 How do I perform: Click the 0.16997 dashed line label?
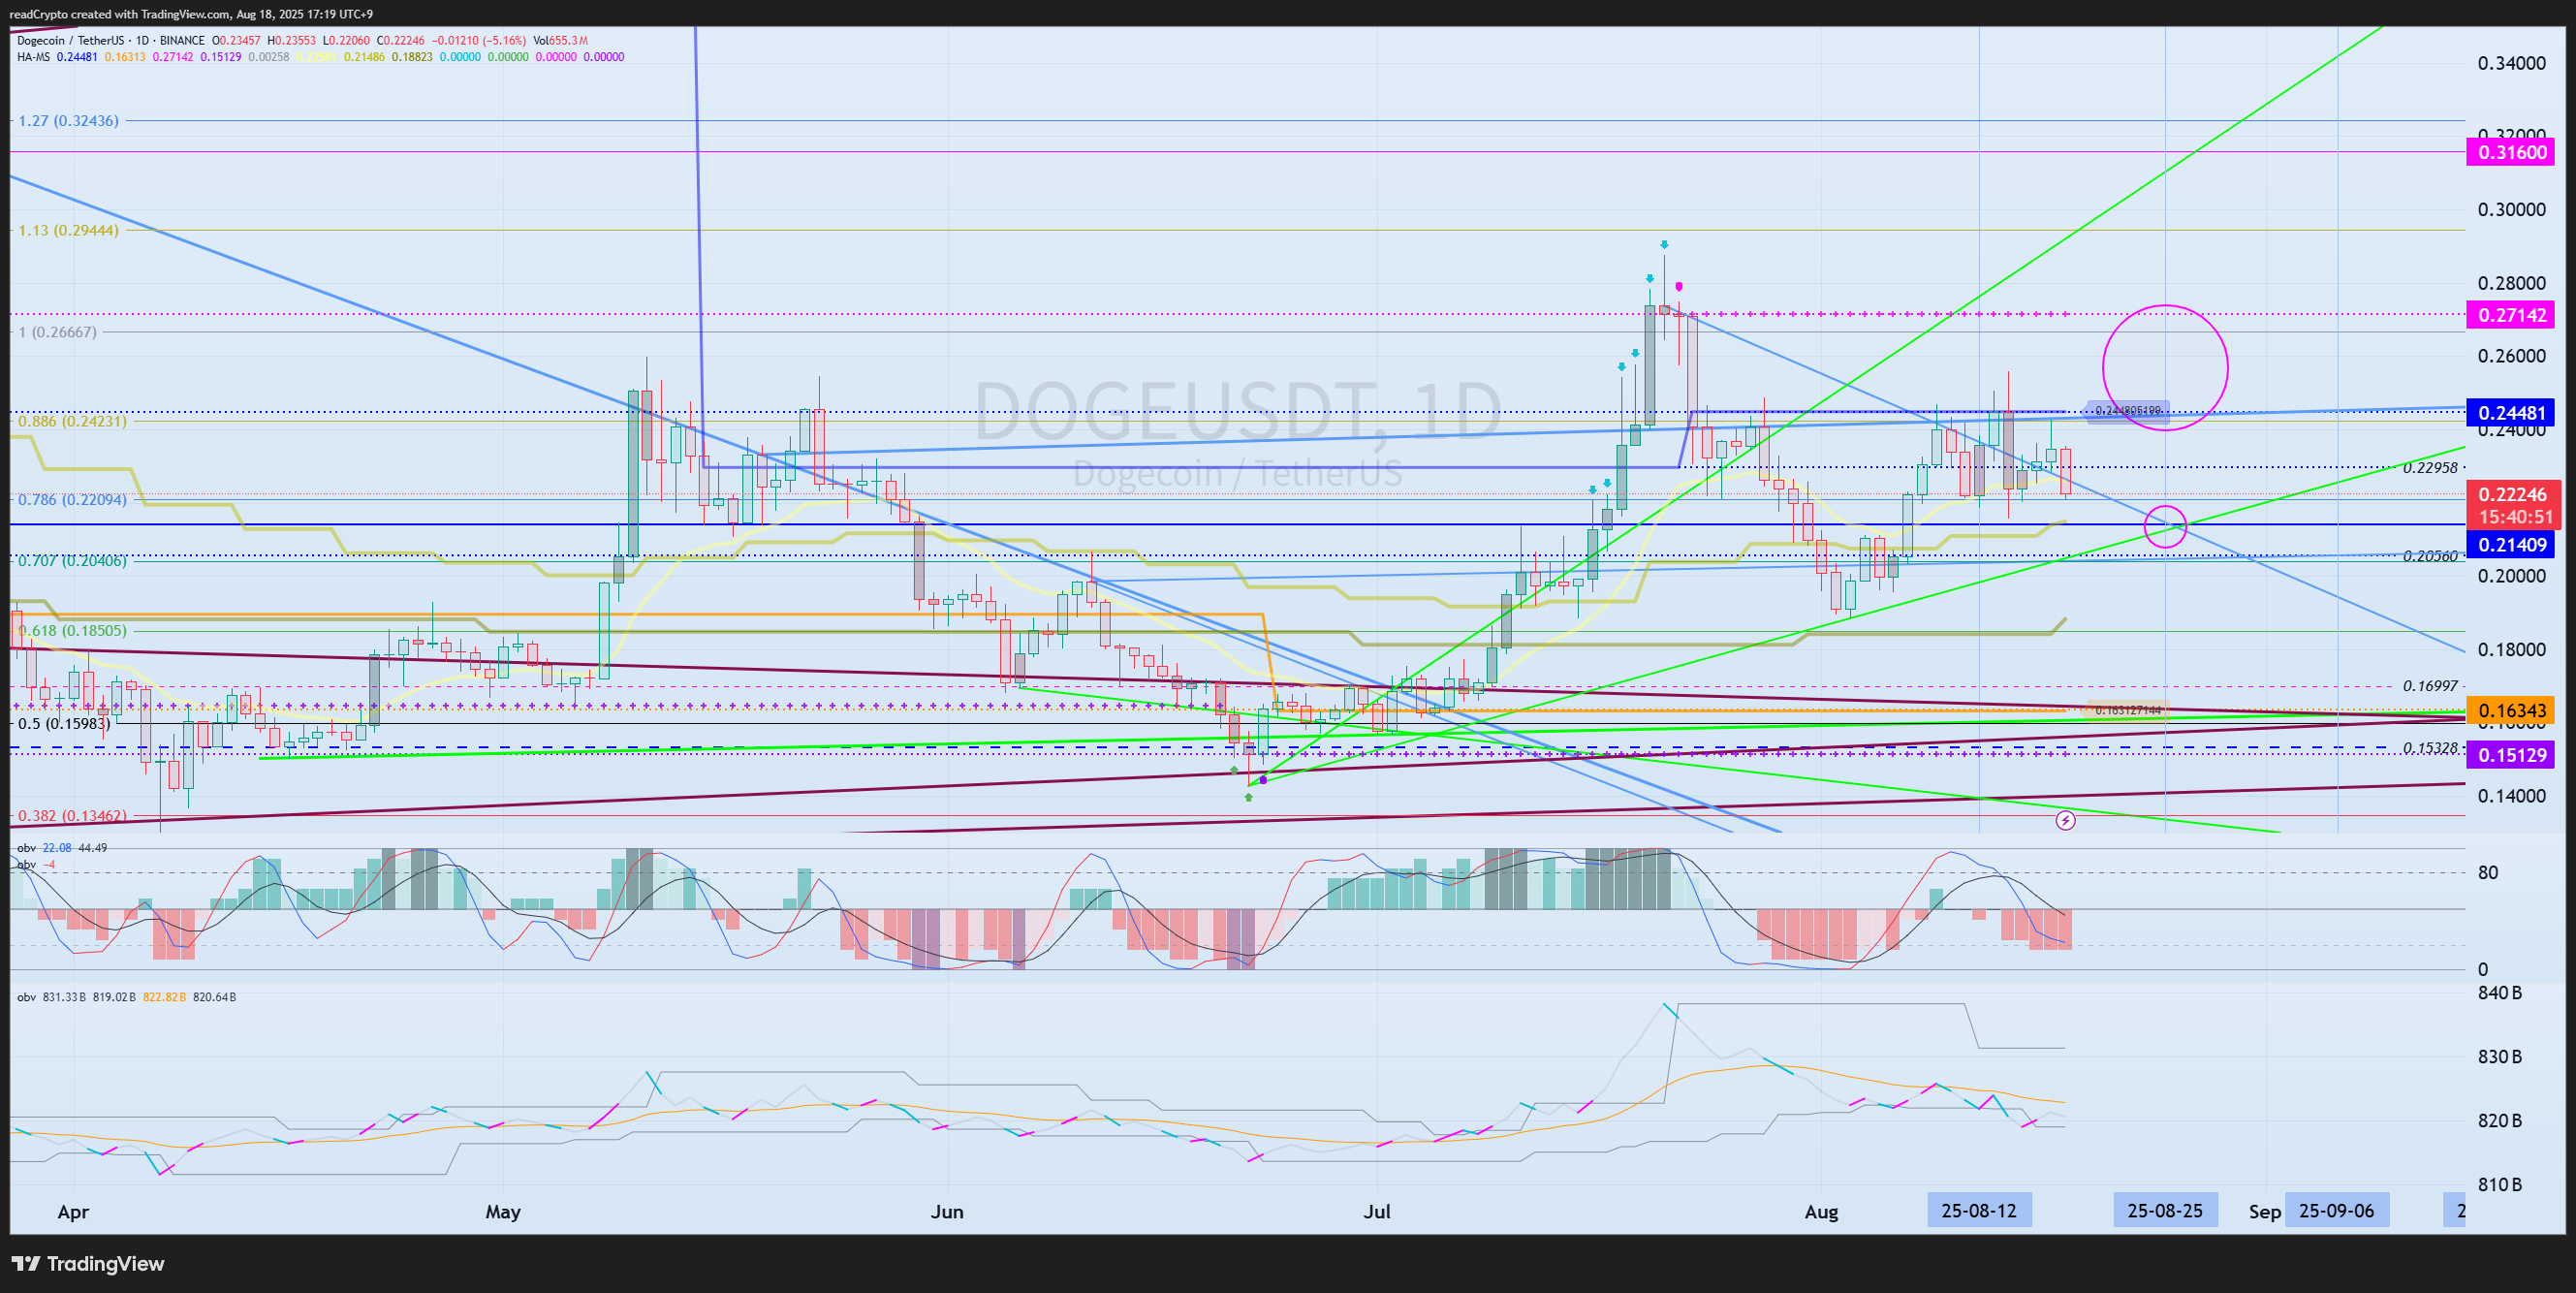coord(2430,686)
